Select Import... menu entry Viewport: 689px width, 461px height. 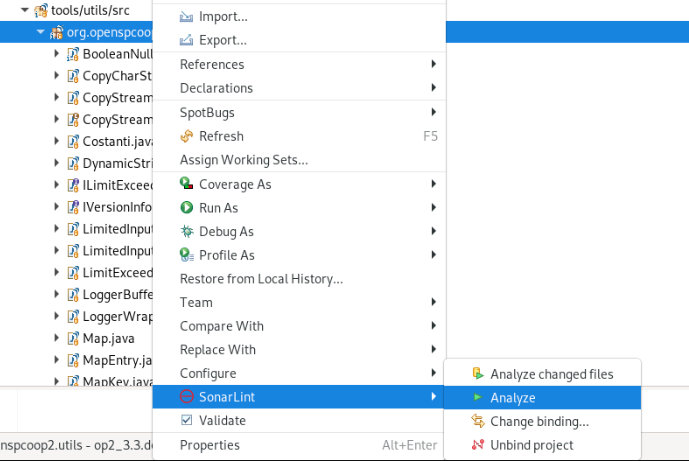click(x=299, y=17)
